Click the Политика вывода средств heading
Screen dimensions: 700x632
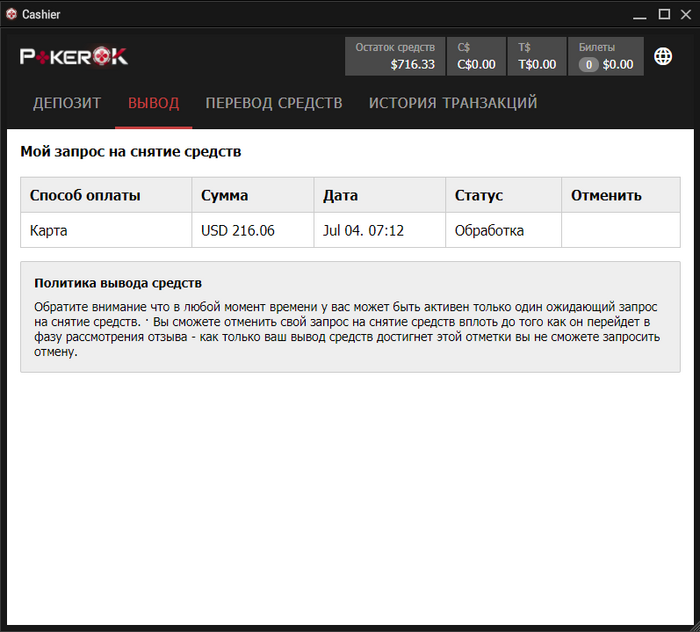[118, 283]
